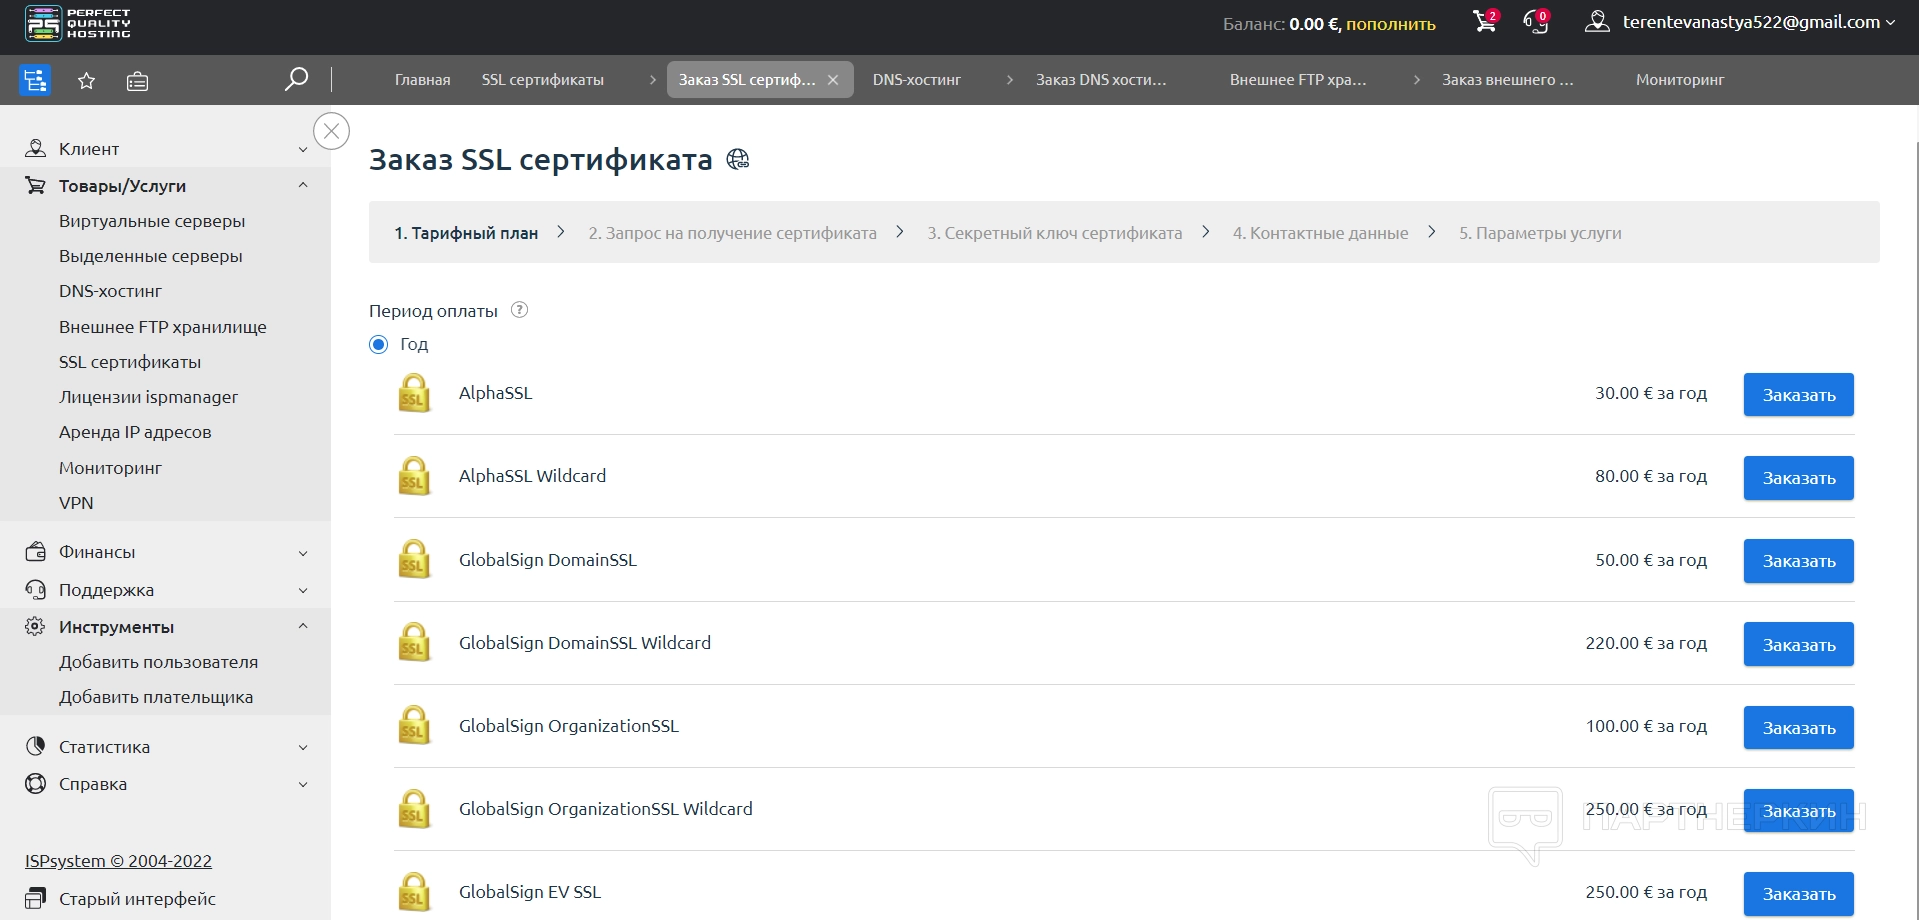Collapse the Инструменты section
1919x920 pixels.
point(303,626)
